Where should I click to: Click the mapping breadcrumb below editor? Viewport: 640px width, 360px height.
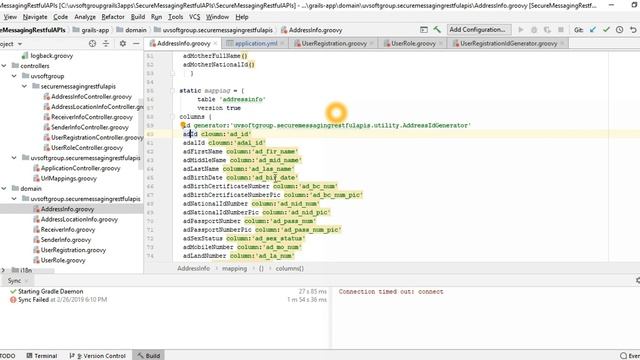(x=234, y=269)
